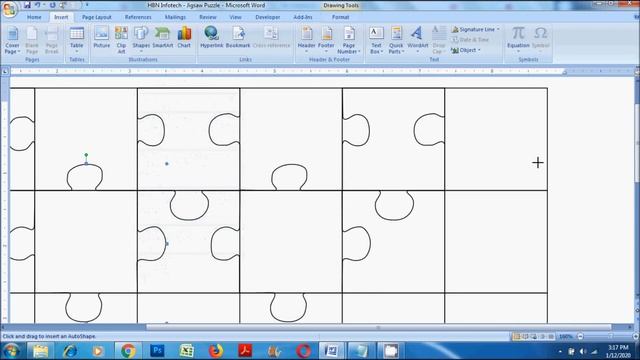Insert a Bookmark
Viewport: 640px width, 360px height.
238,38
